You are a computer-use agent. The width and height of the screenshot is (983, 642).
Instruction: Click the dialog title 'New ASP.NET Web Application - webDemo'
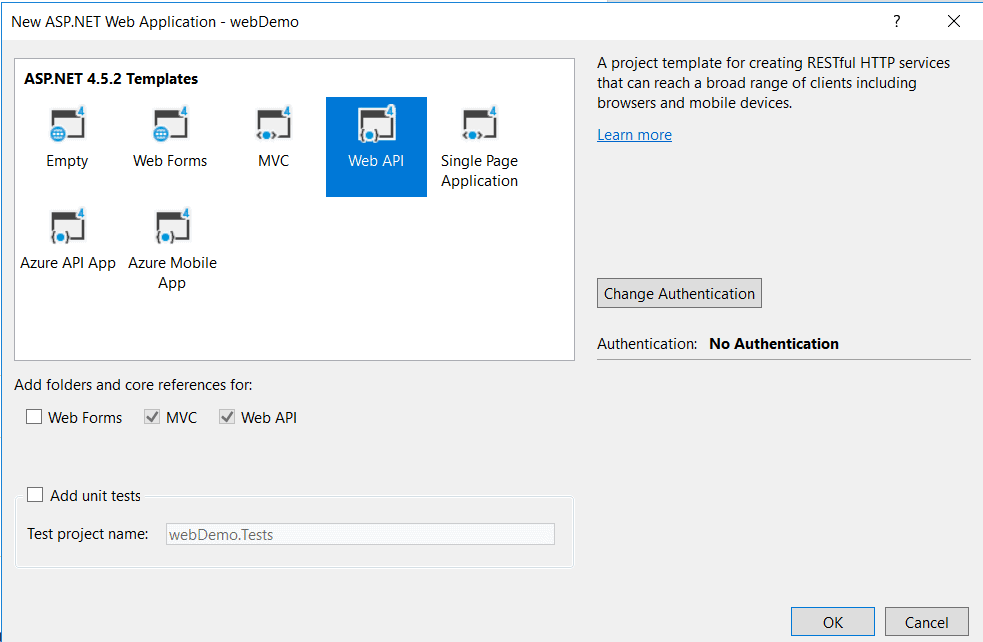[x=155, y=22]
